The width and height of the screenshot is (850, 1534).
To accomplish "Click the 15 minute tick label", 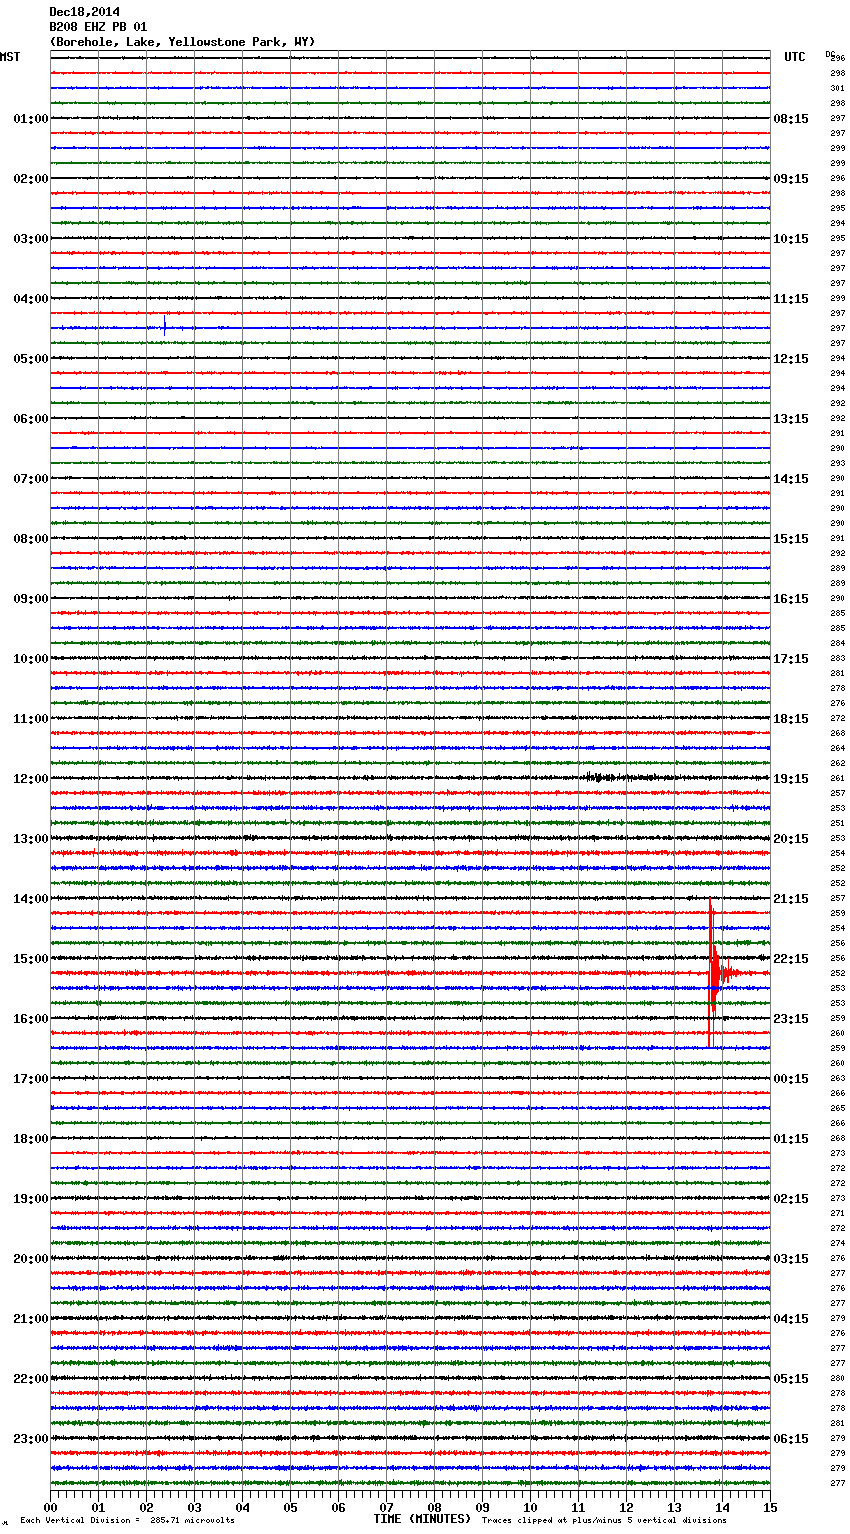I will tap(770, 1507).
